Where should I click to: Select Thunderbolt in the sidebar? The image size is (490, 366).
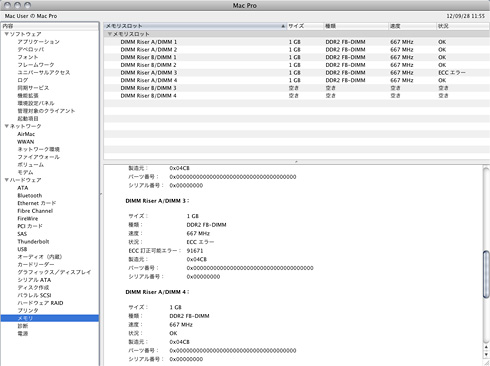pyautogui.click(x=33, y=241)
